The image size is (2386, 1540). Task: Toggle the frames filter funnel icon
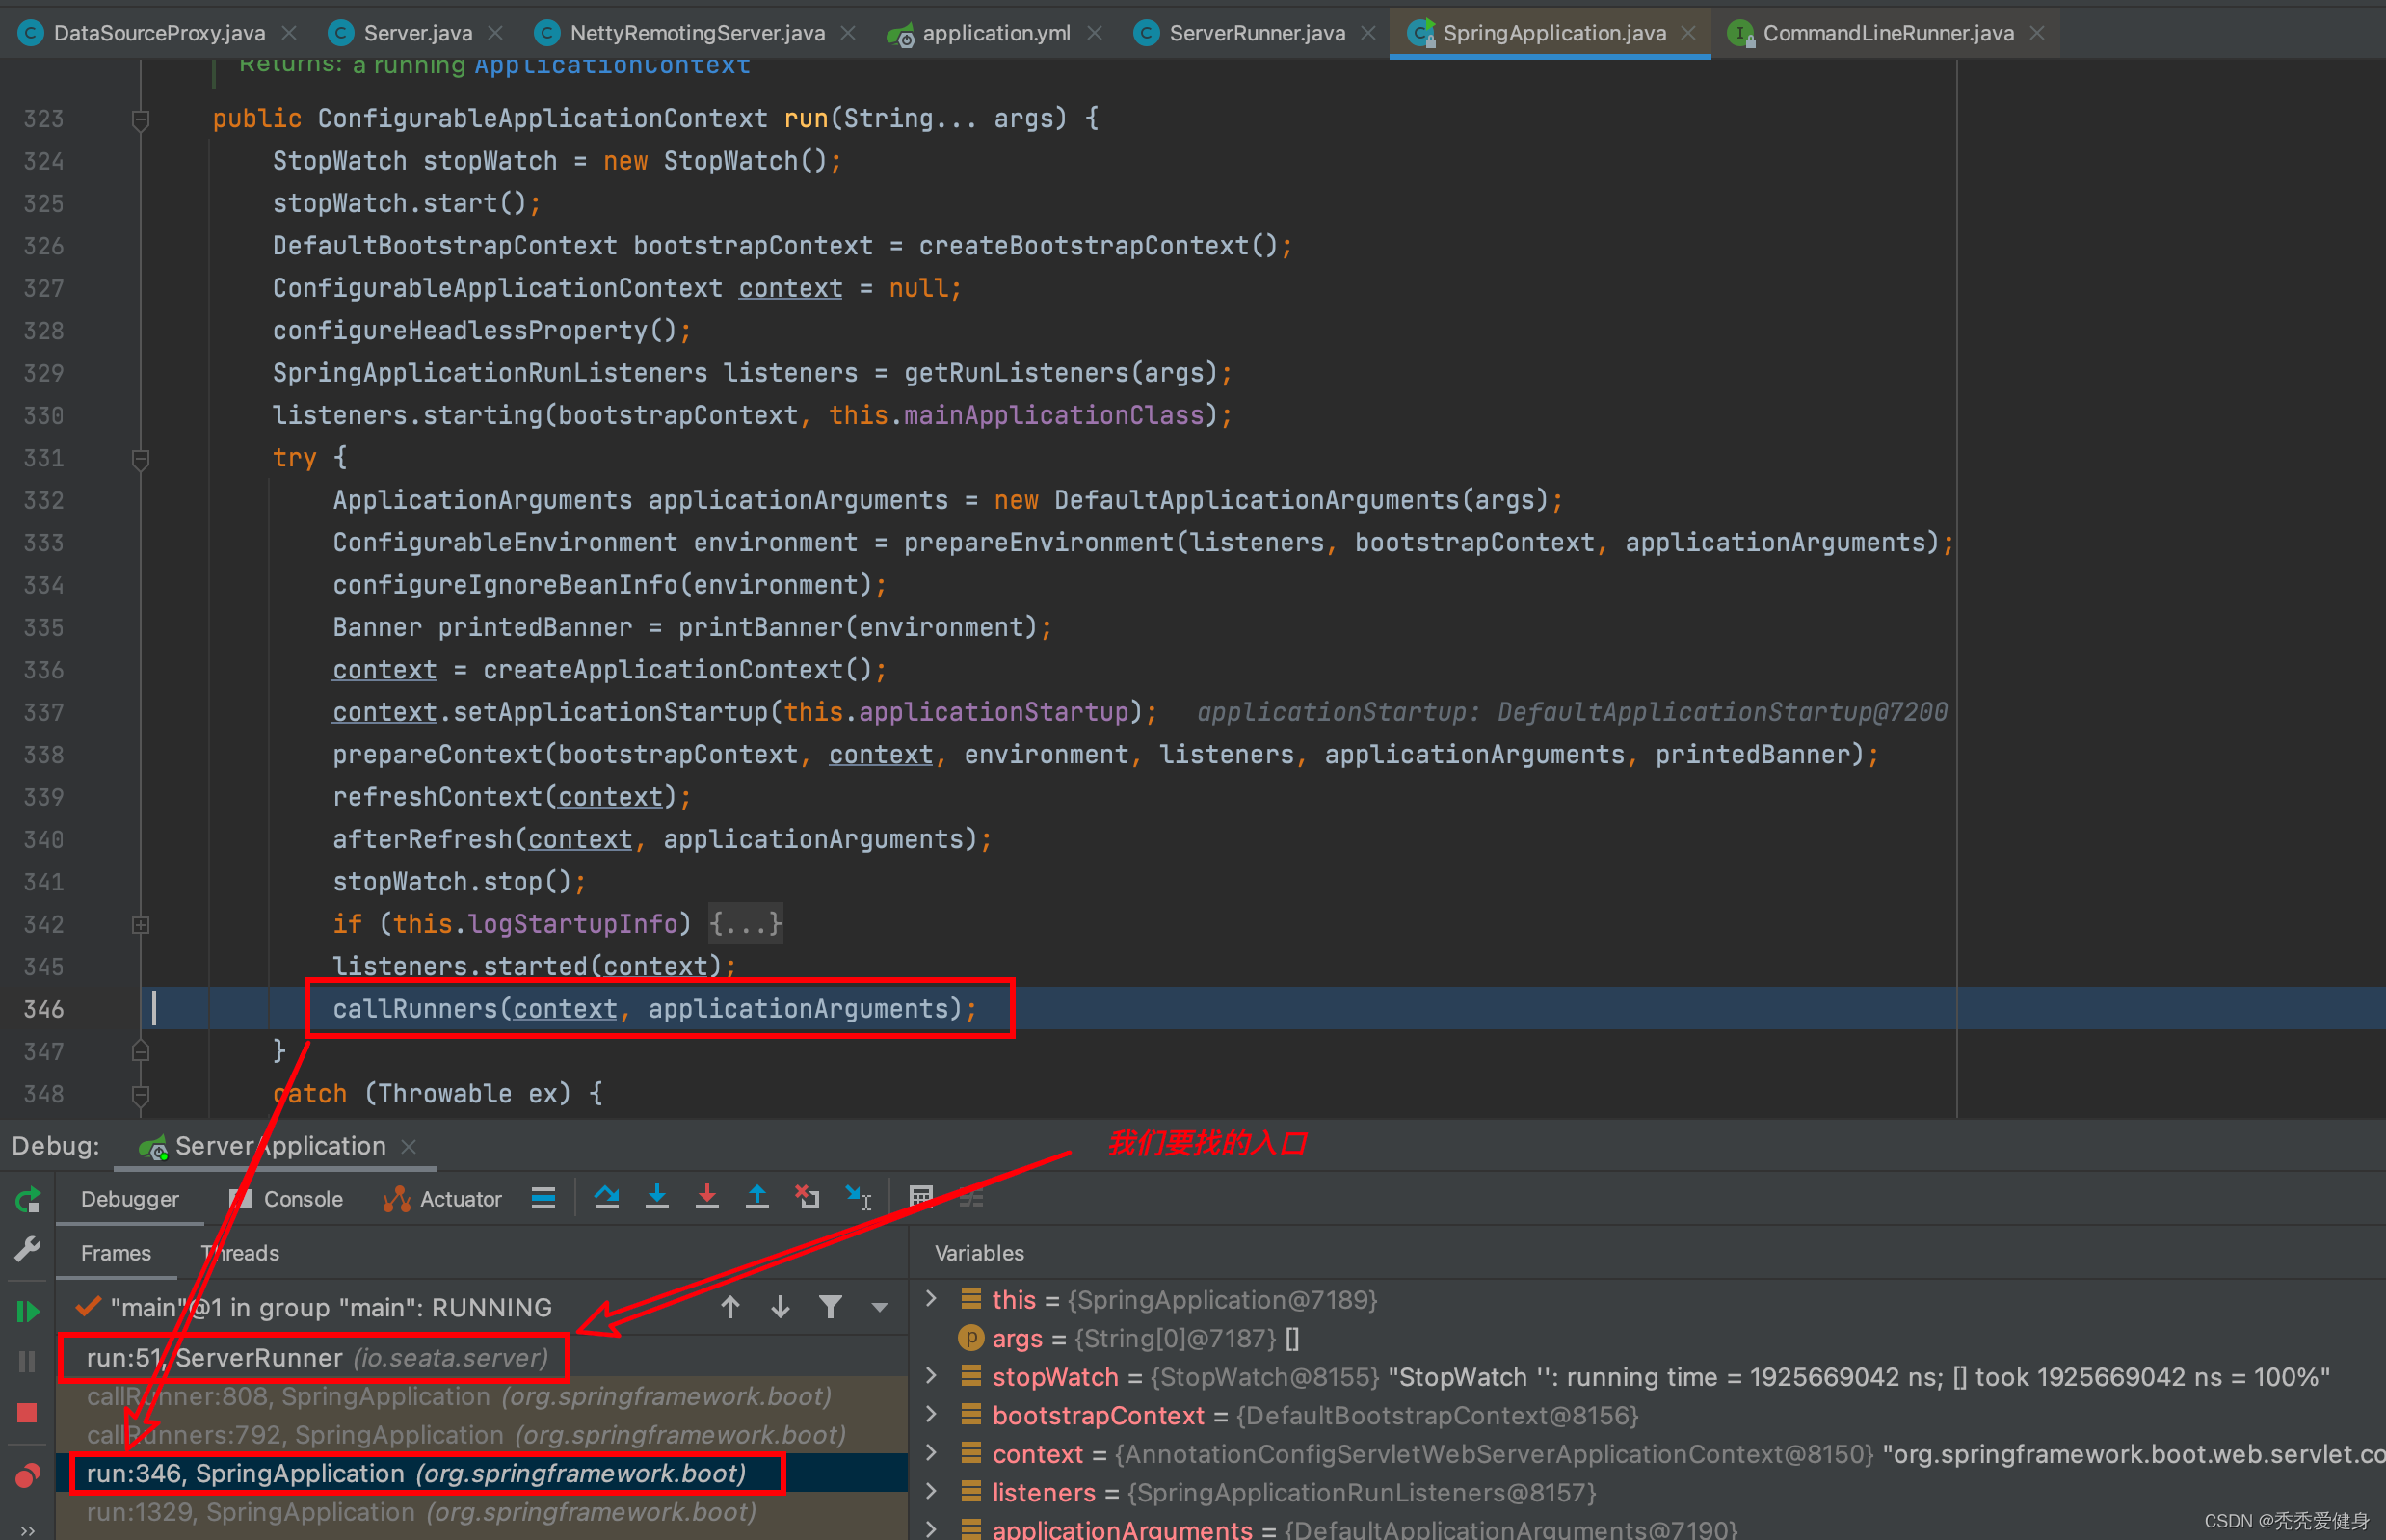[830, 1307]
